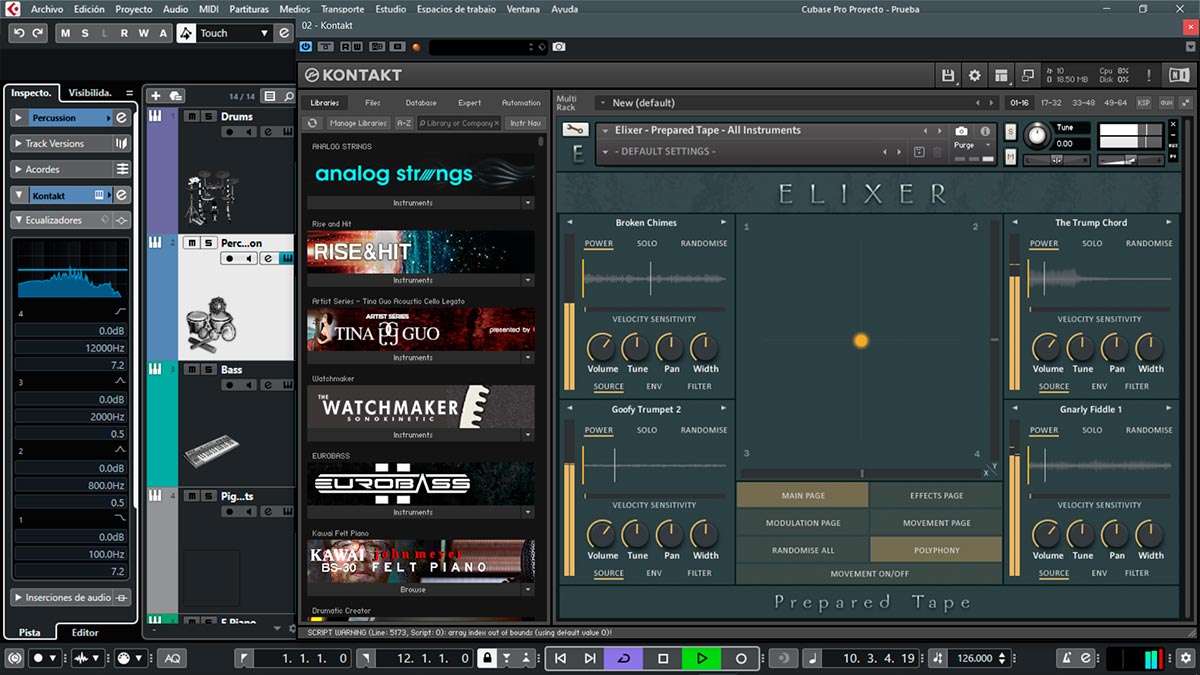Screen dimensions: 1200x675
Task: Click the orange XY pad puck
Action: point(861,341)
